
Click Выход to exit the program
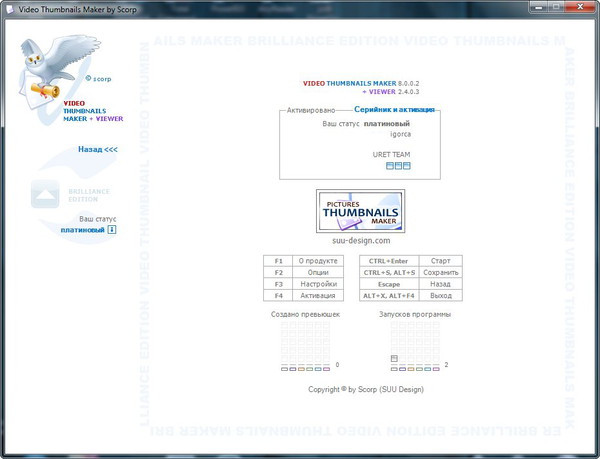[x=440, y=296]
